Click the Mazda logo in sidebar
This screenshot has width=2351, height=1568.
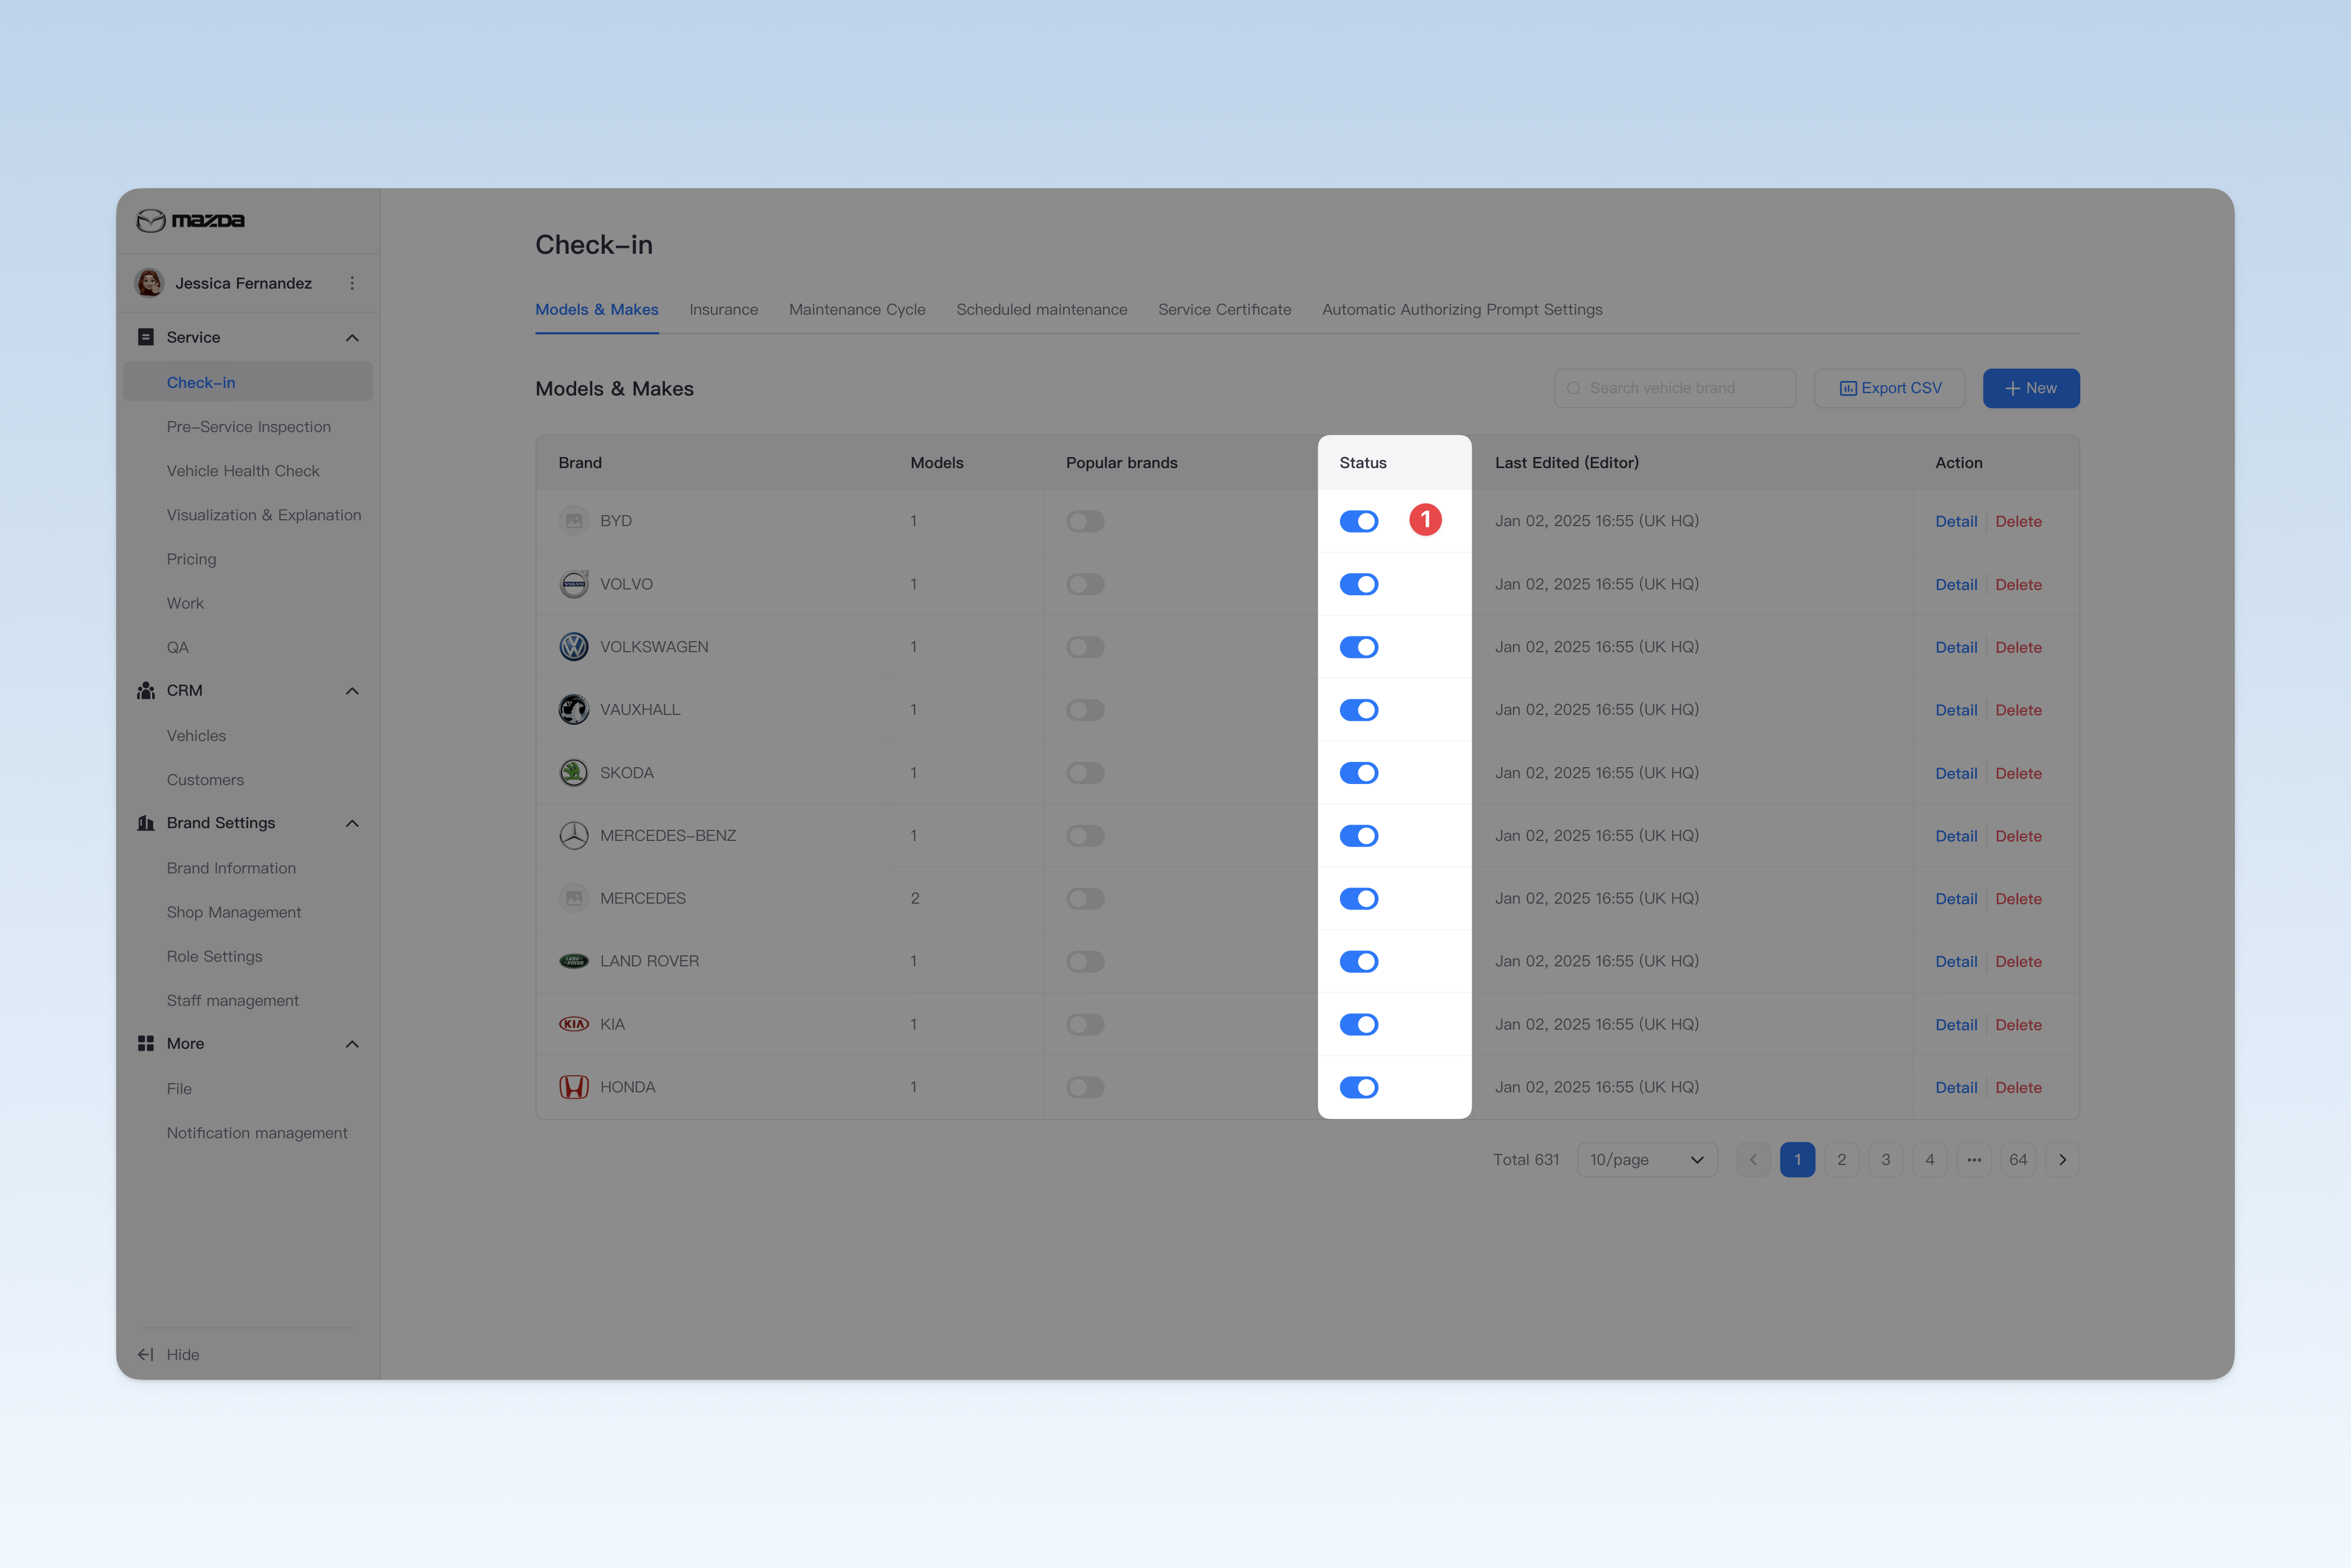190,220
